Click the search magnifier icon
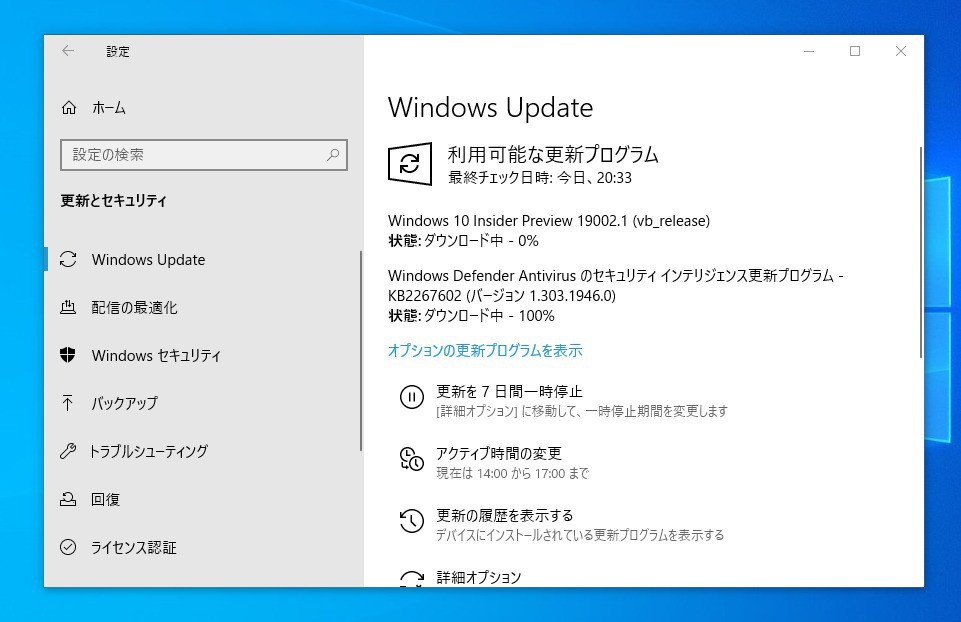This screenshot has width=961, height=622. [333, 154]
